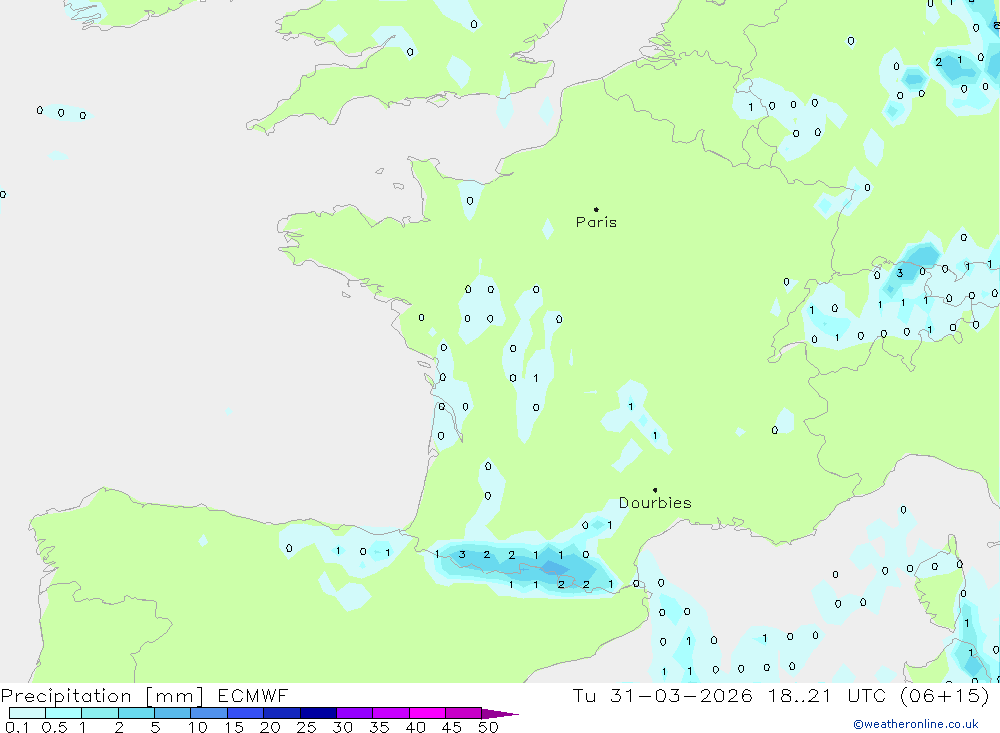This screenshot has width=1000, height=733.
Task: Click the lightest 0.1–0.5 mm legend swatch
Action: coord(27,713)
